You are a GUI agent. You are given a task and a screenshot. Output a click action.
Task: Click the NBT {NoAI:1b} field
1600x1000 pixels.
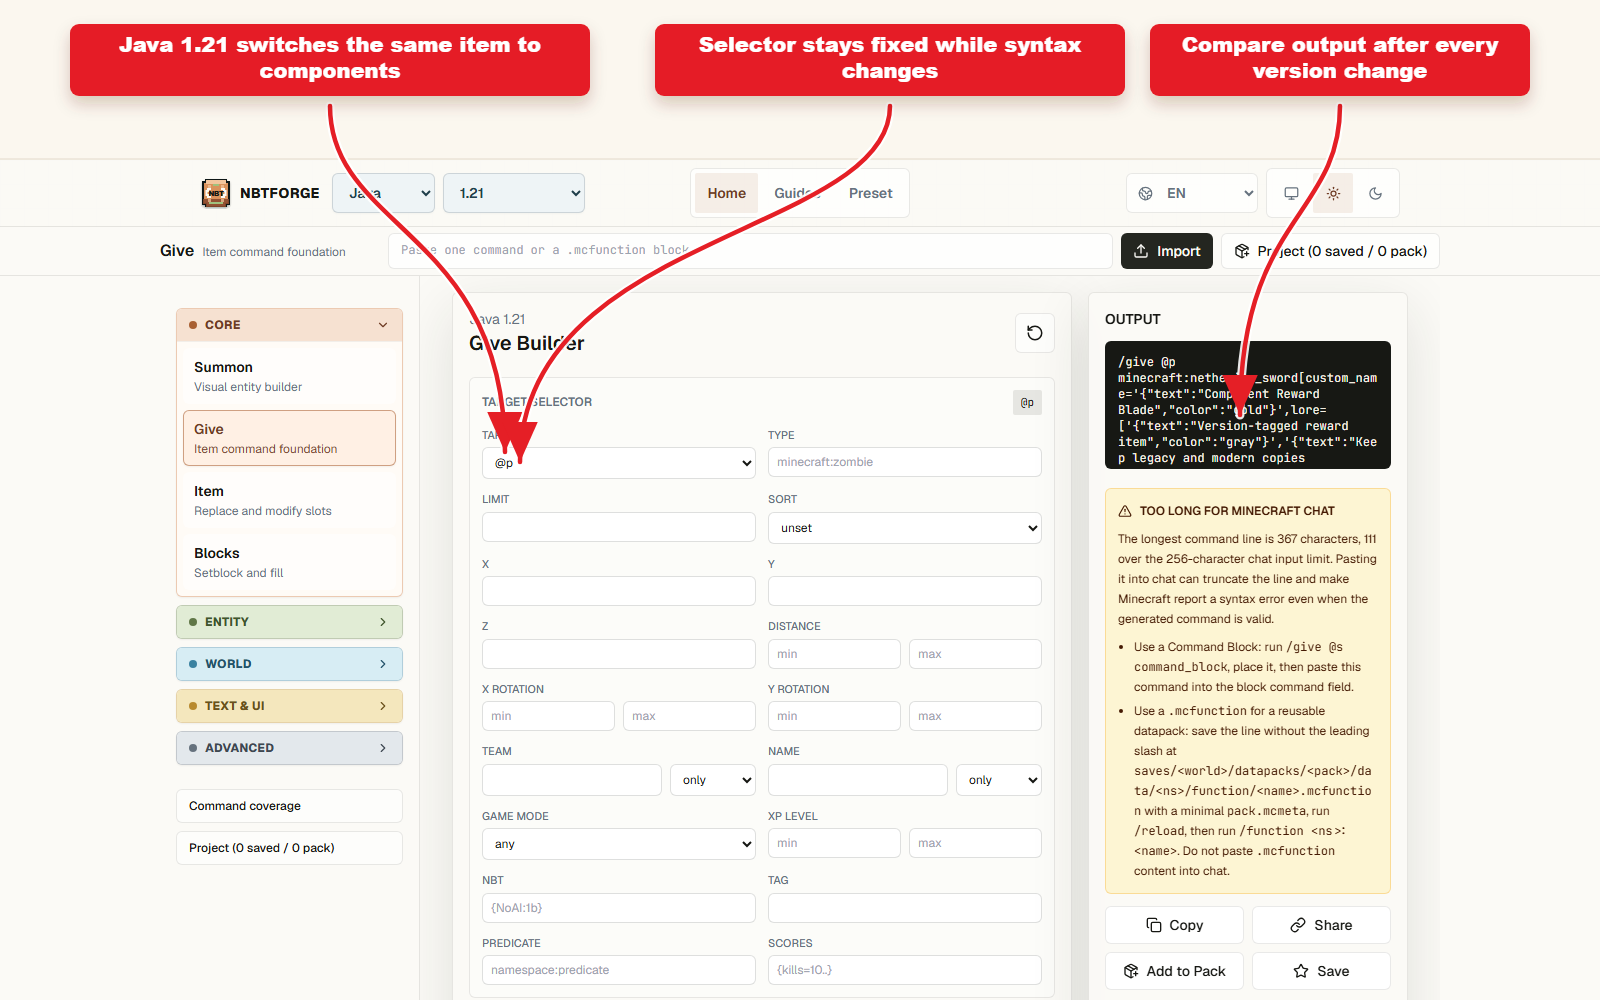pyautogui.click(x=619, y=908)
